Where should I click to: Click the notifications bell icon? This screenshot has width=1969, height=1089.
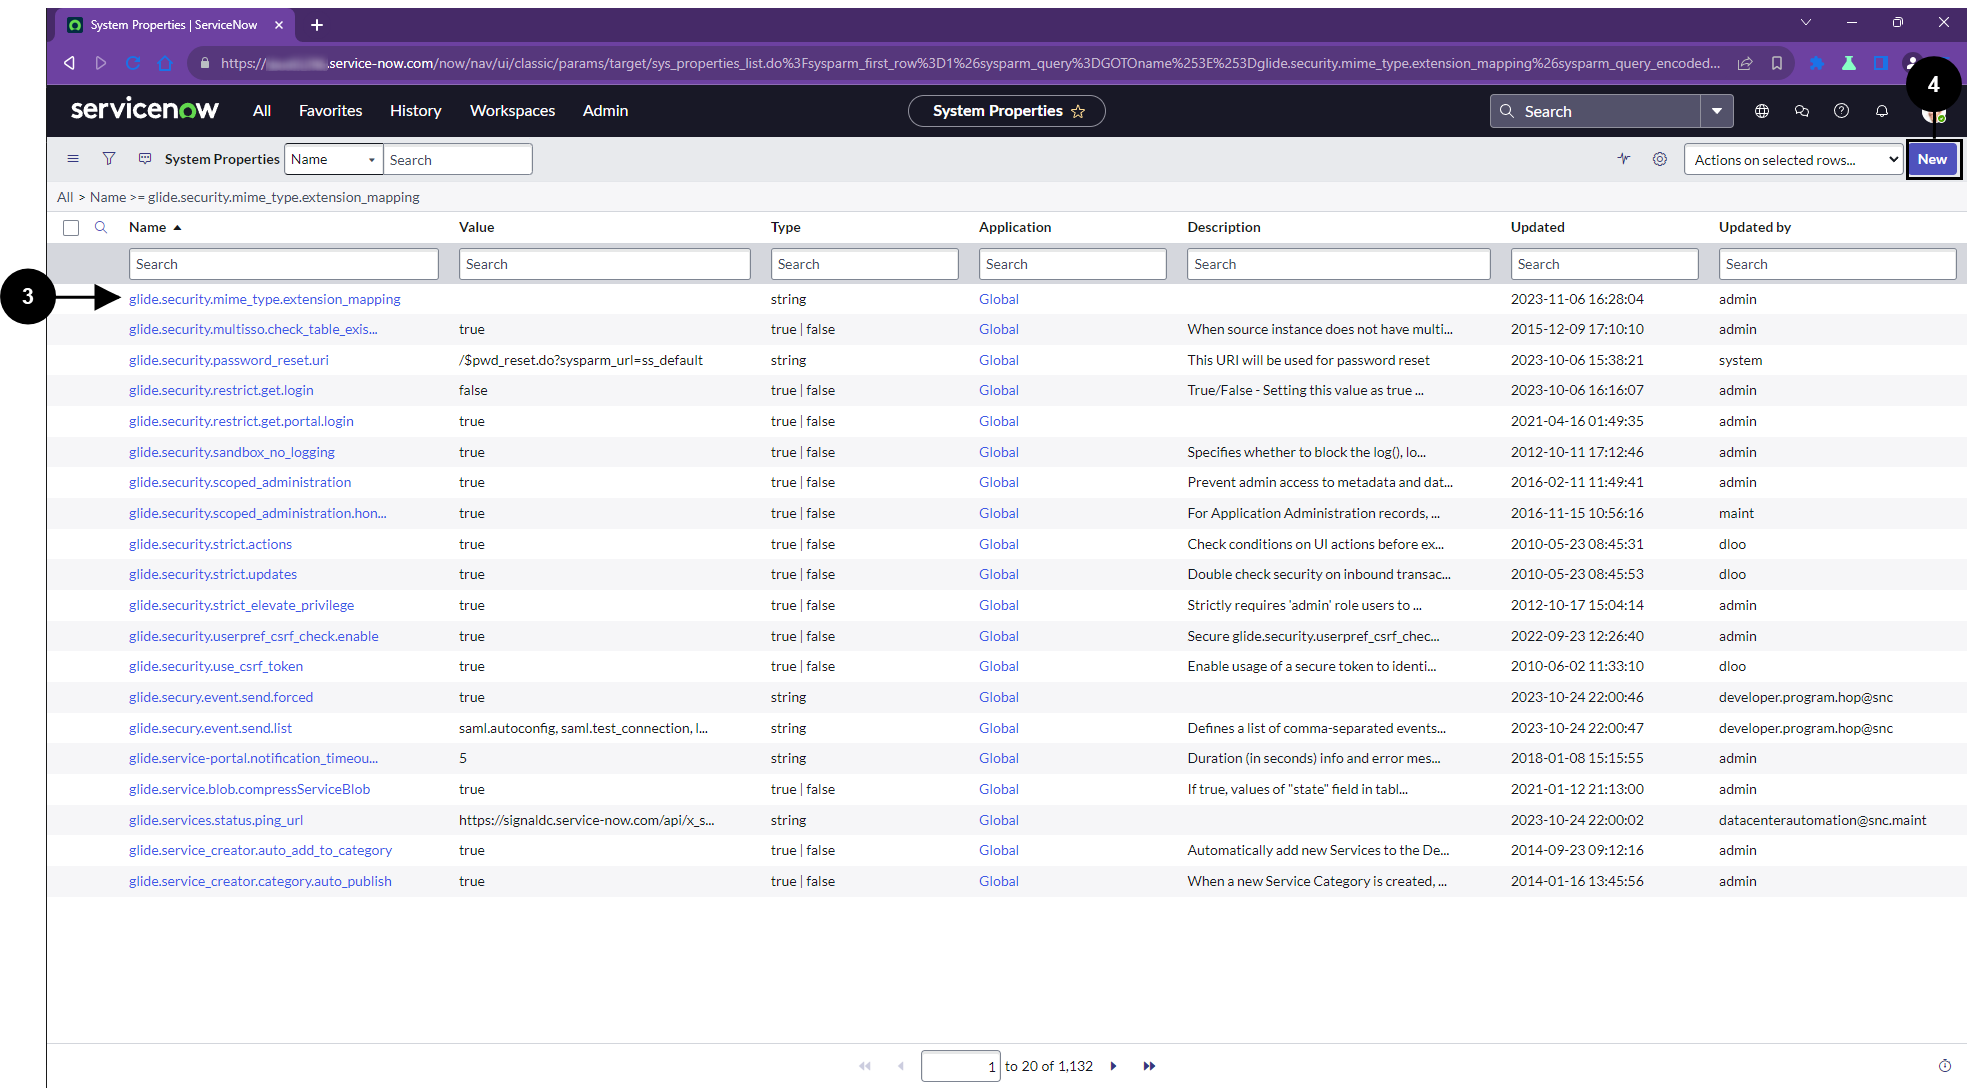tap(1882, 111)
